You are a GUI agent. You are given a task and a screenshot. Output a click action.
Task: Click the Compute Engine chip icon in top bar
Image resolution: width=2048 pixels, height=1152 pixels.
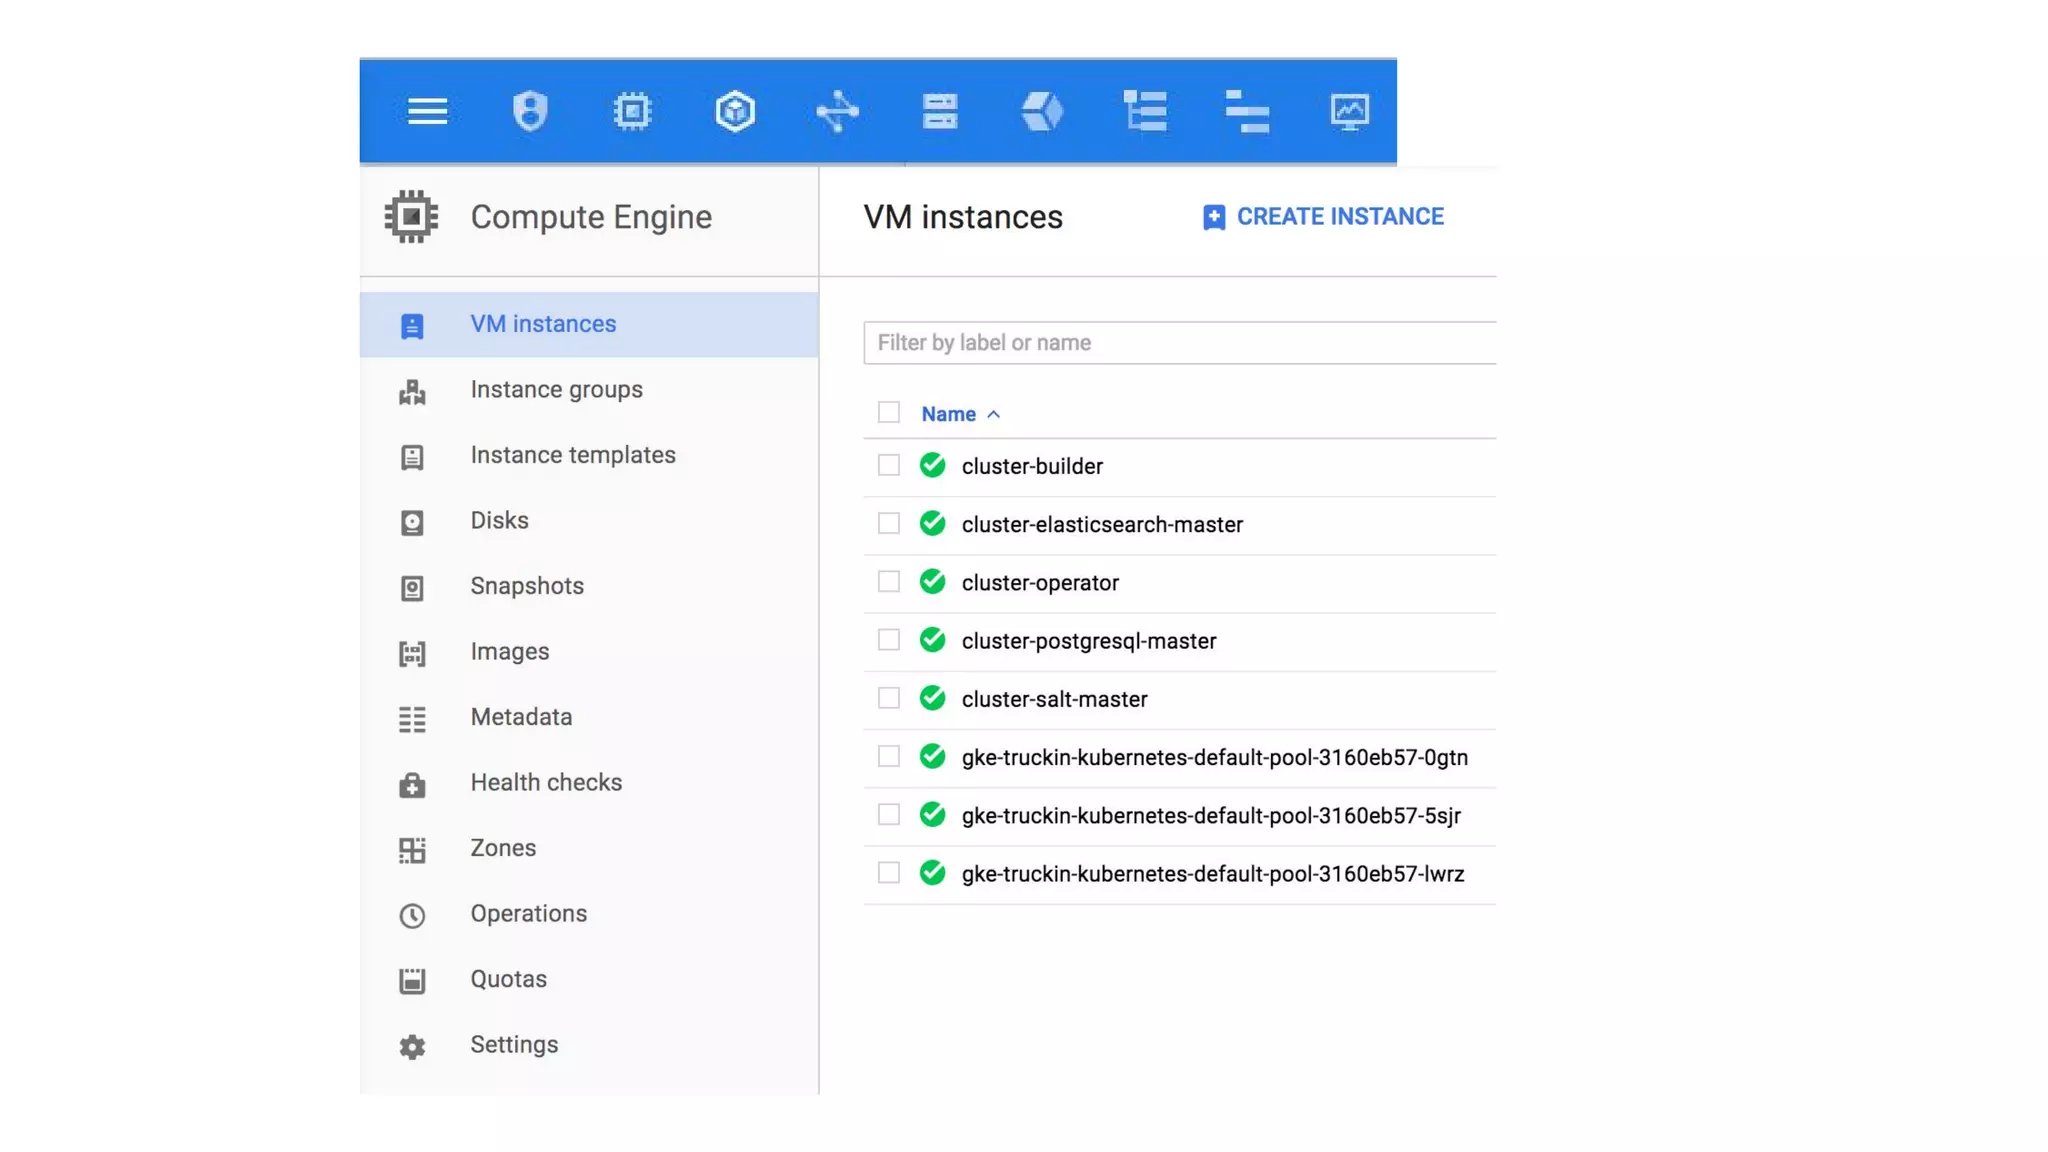tap(632, 111)
